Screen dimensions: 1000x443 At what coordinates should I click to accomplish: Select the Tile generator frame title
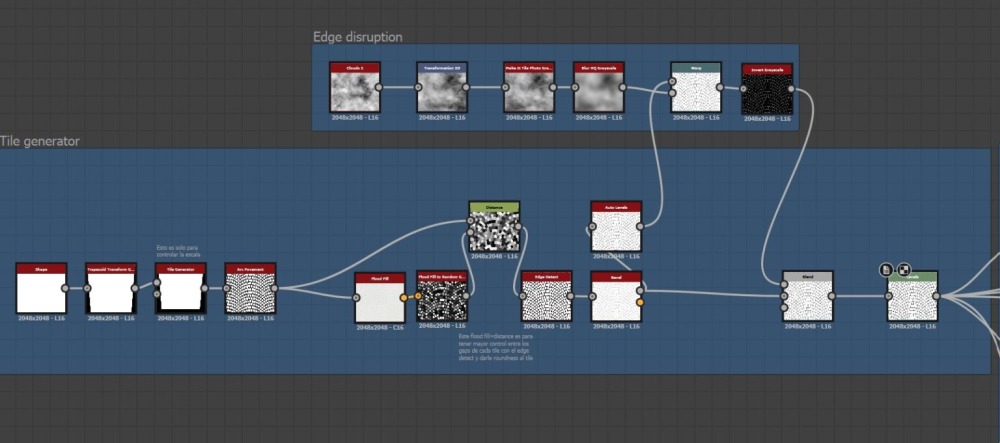click(x=40, y=142)
